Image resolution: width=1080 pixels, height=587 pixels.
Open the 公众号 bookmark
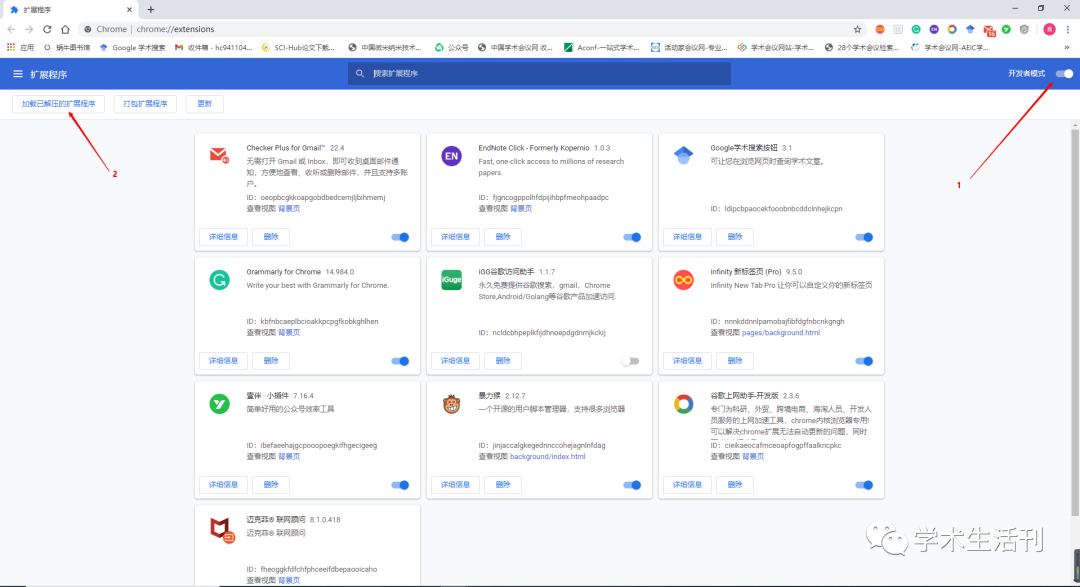(452, 48)
